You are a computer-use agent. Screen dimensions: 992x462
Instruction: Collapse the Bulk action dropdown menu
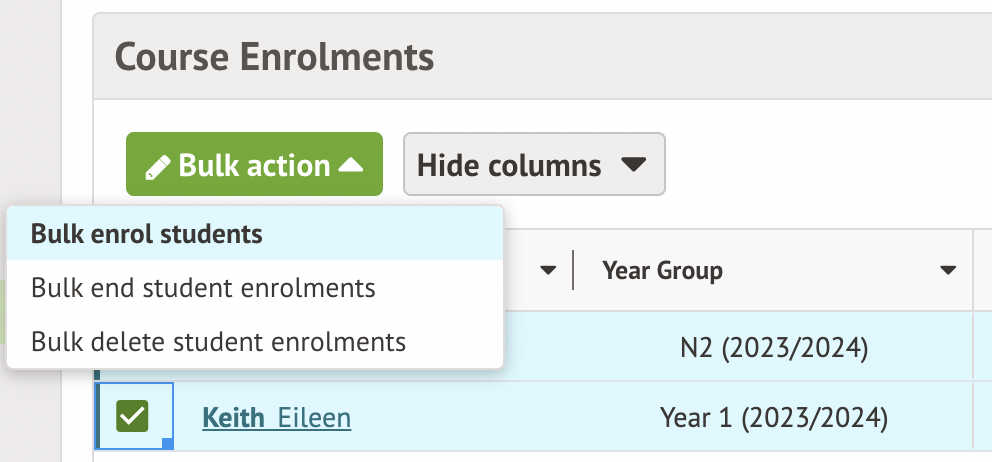click(x=254, y=165)
